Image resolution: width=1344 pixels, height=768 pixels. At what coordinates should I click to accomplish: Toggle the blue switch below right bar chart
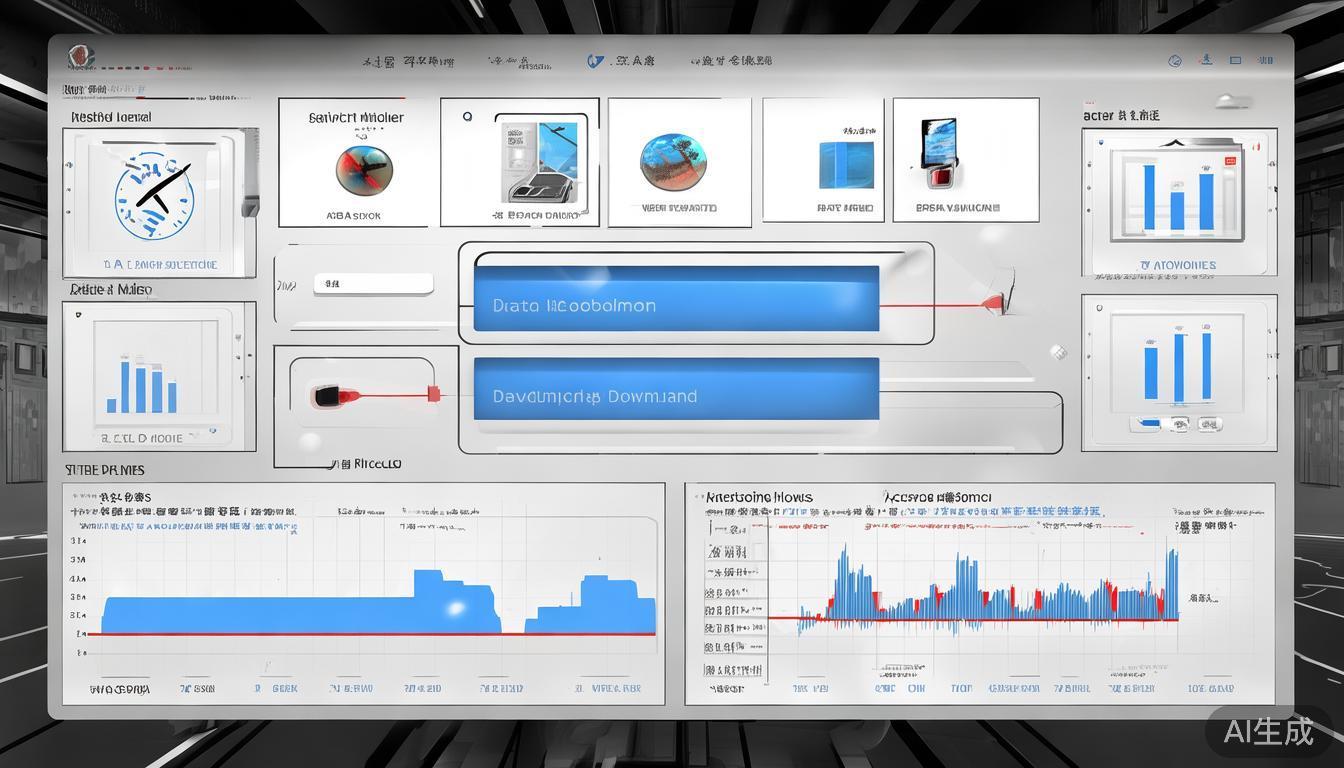(x=1146, y=424)
